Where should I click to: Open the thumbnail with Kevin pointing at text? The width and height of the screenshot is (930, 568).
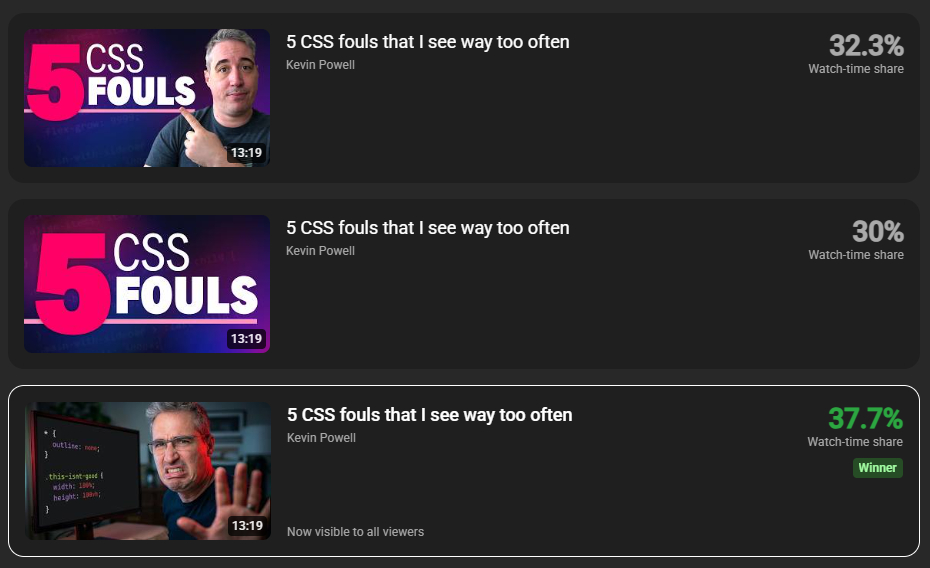(147, 98)
